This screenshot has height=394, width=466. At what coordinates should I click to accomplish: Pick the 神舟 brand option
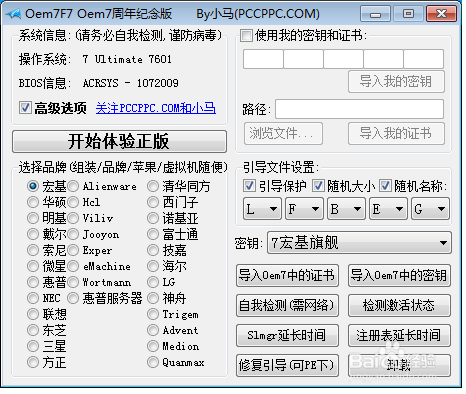153,298
